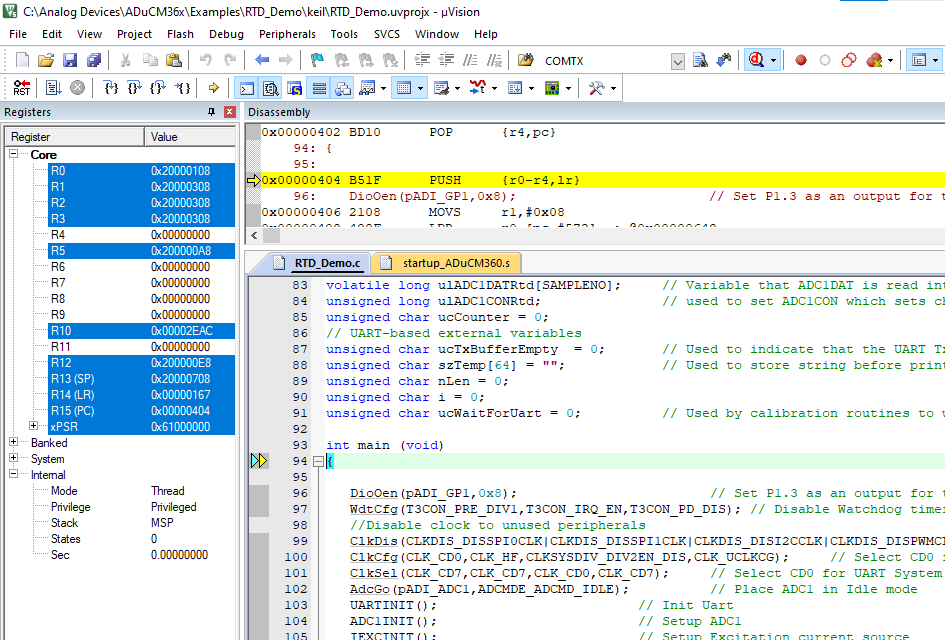Click Run to Cursor Line icon
The image size is (945, 640).
[182, 88]
